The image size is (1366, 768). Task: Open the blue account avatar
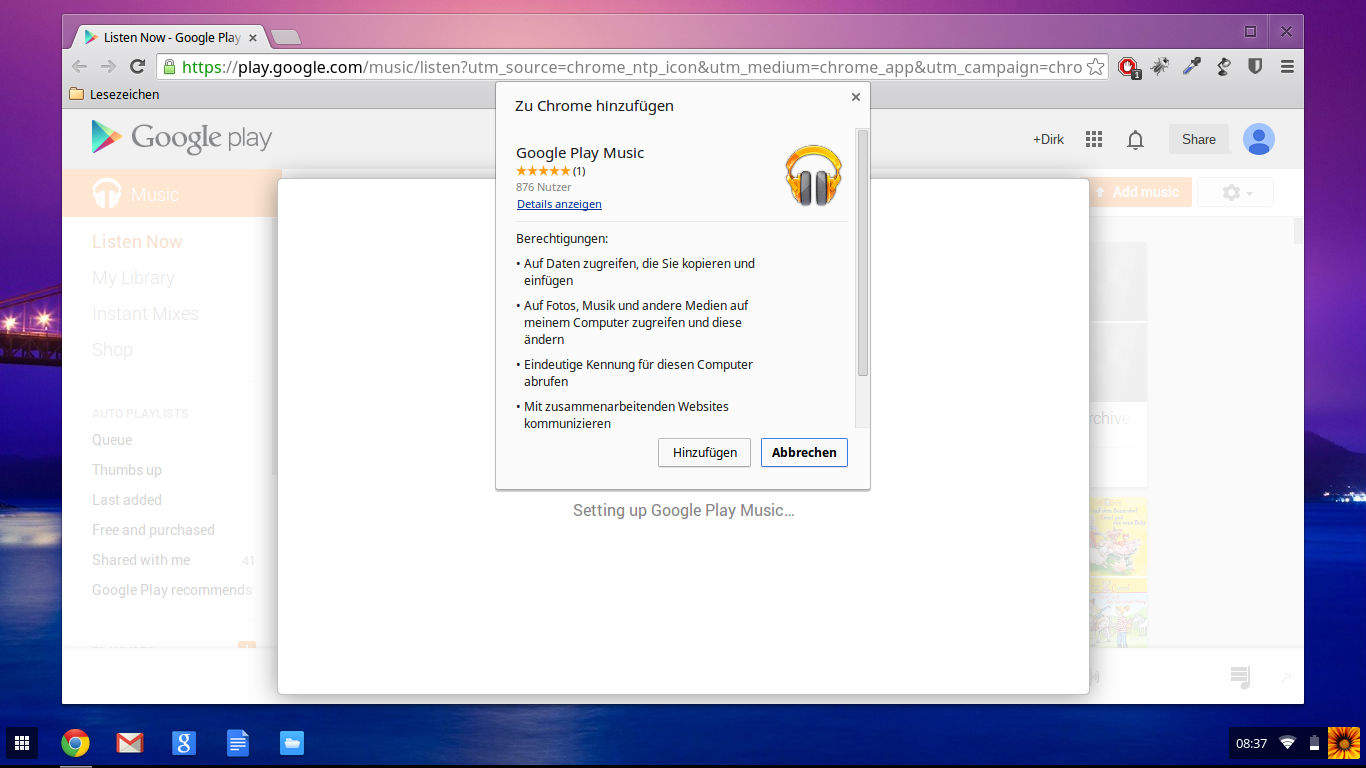(1259, 139)
